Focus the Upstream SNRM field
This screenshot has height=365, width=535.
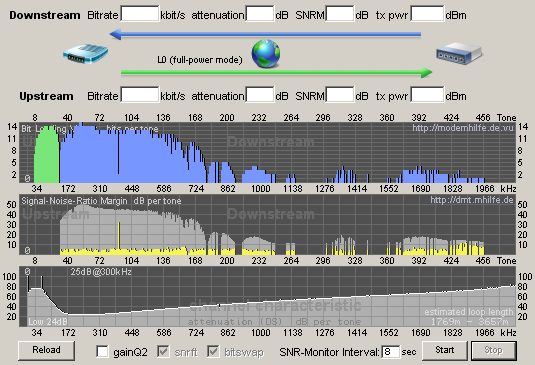340,94
